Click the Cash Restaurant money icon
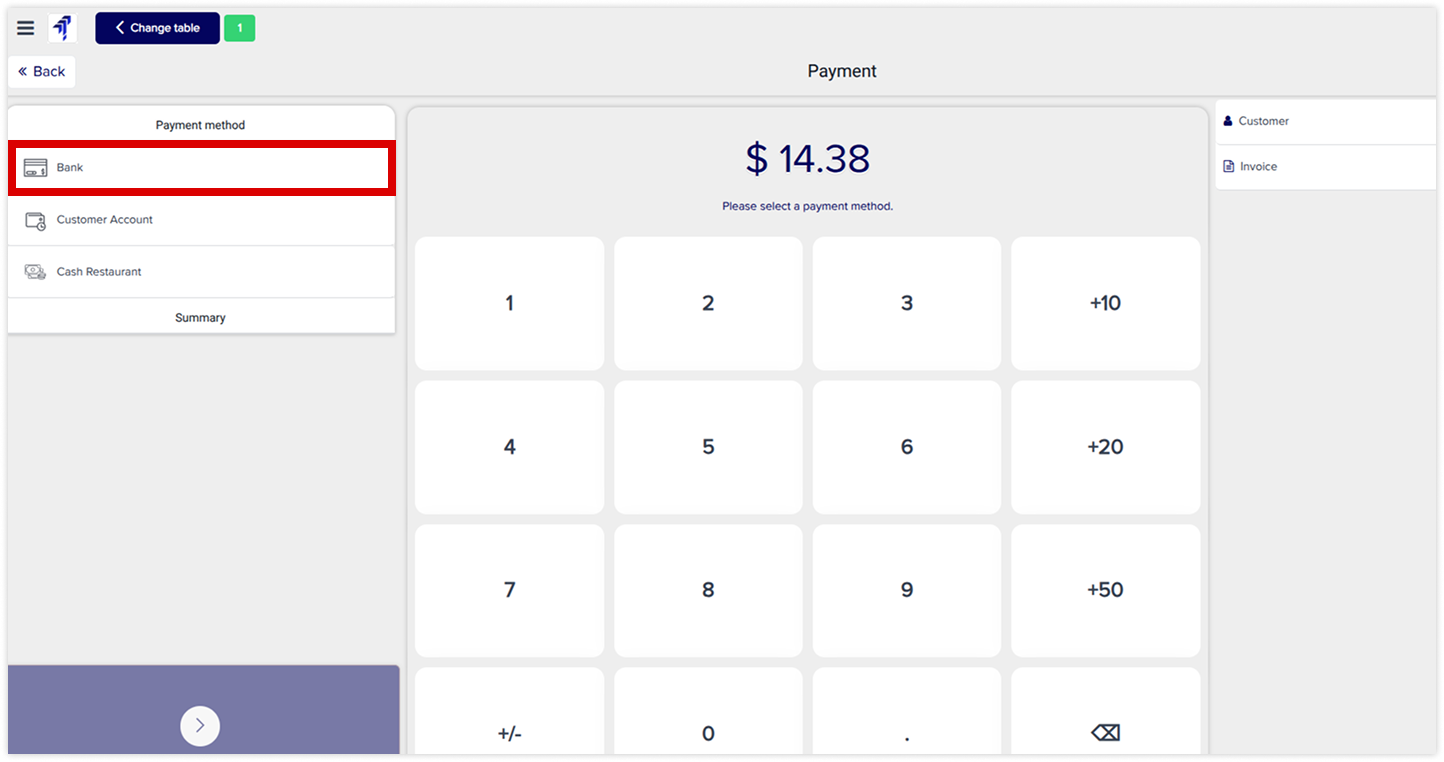 pos(36,272)
